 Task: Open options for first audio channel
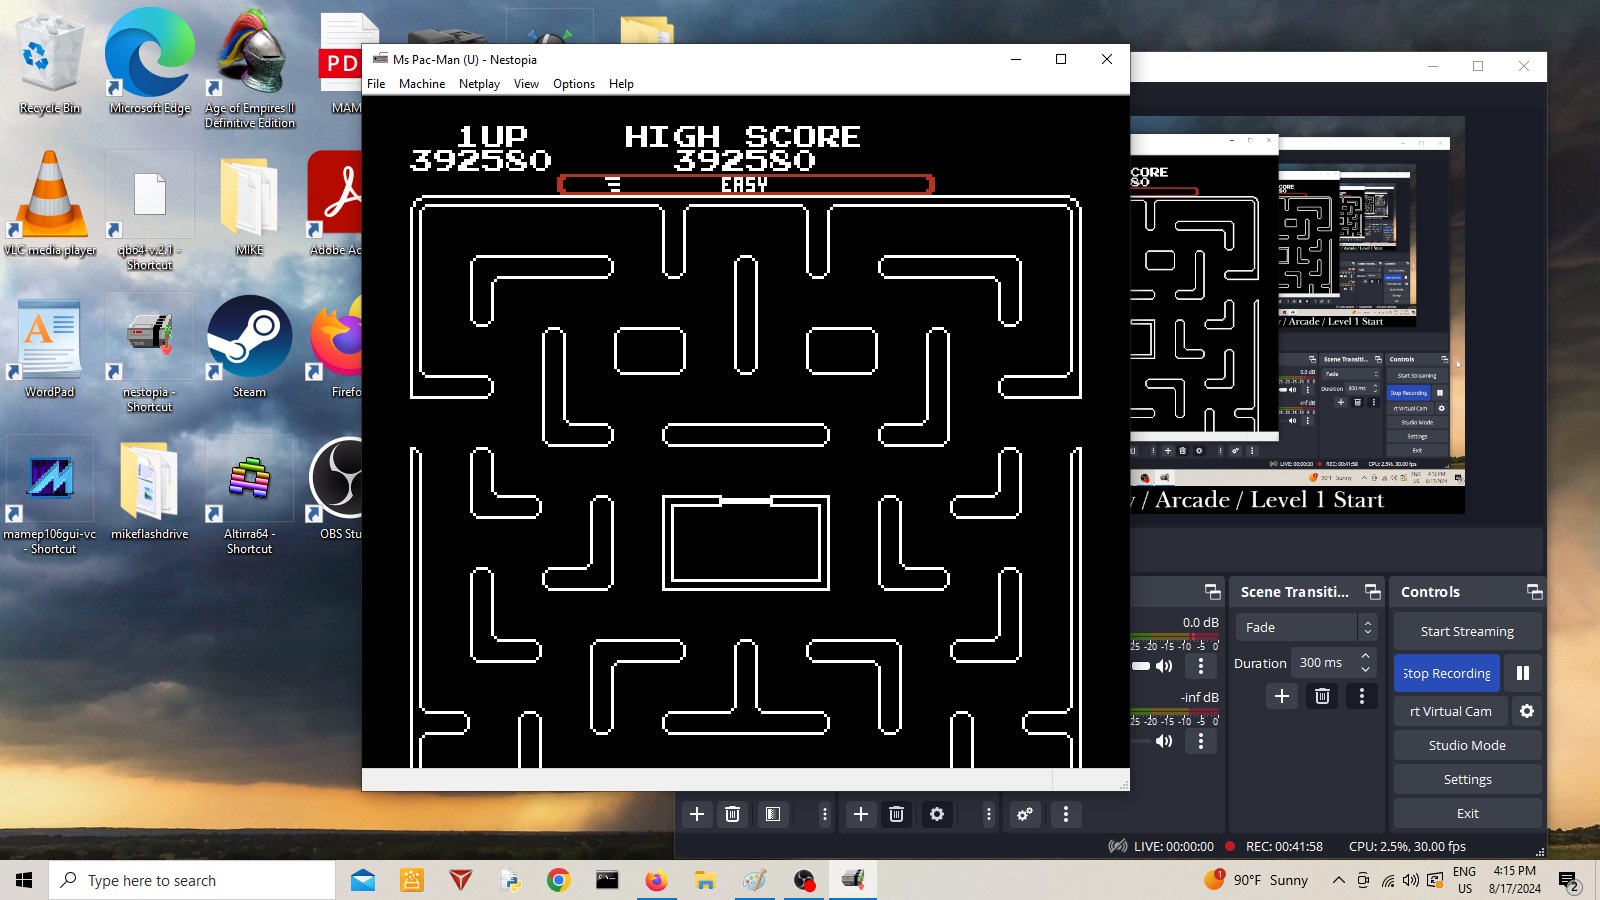click(1201, 666)
